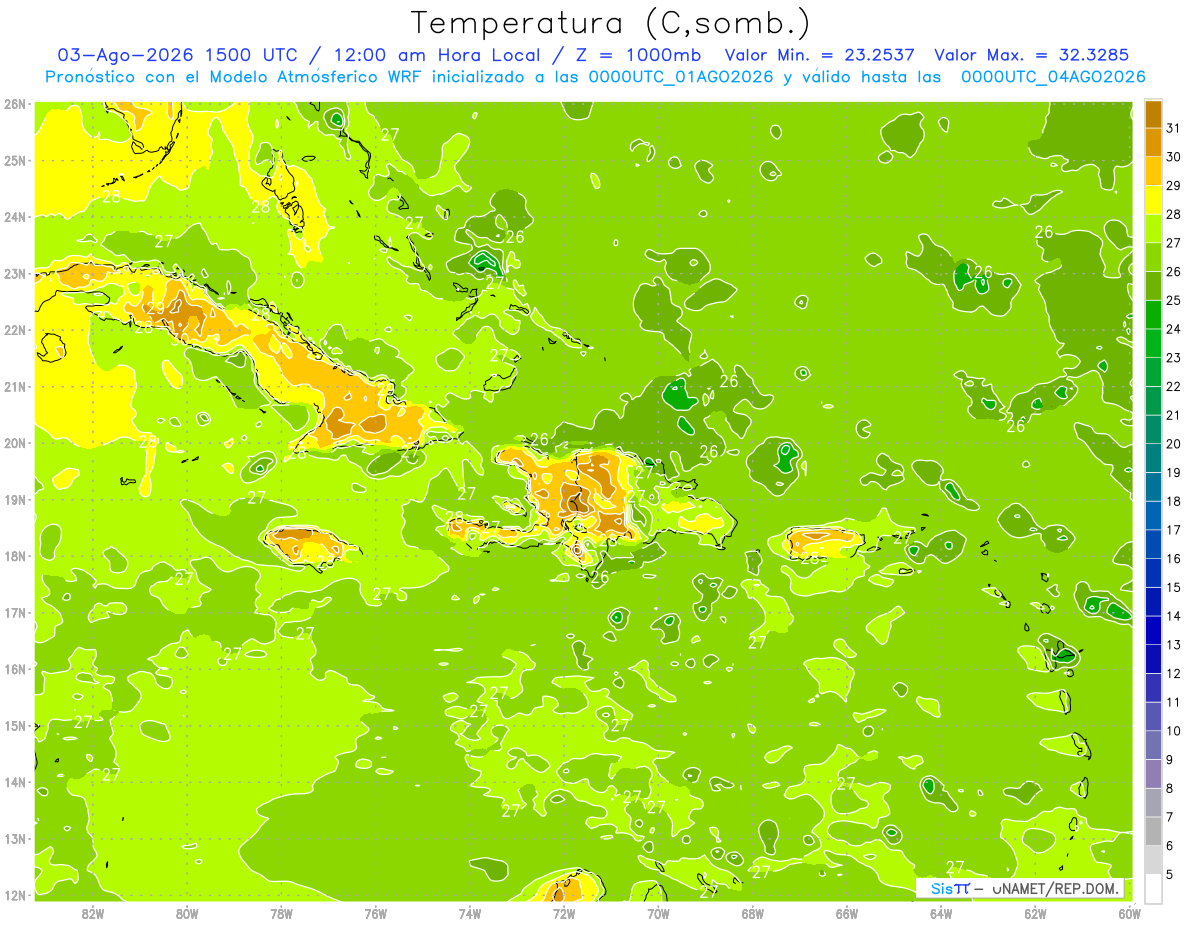Viewport: 1200px width, 927px height.
Task: Click the model initialization time '0000UTC_01AGO2026'
Action: [681, 77]
